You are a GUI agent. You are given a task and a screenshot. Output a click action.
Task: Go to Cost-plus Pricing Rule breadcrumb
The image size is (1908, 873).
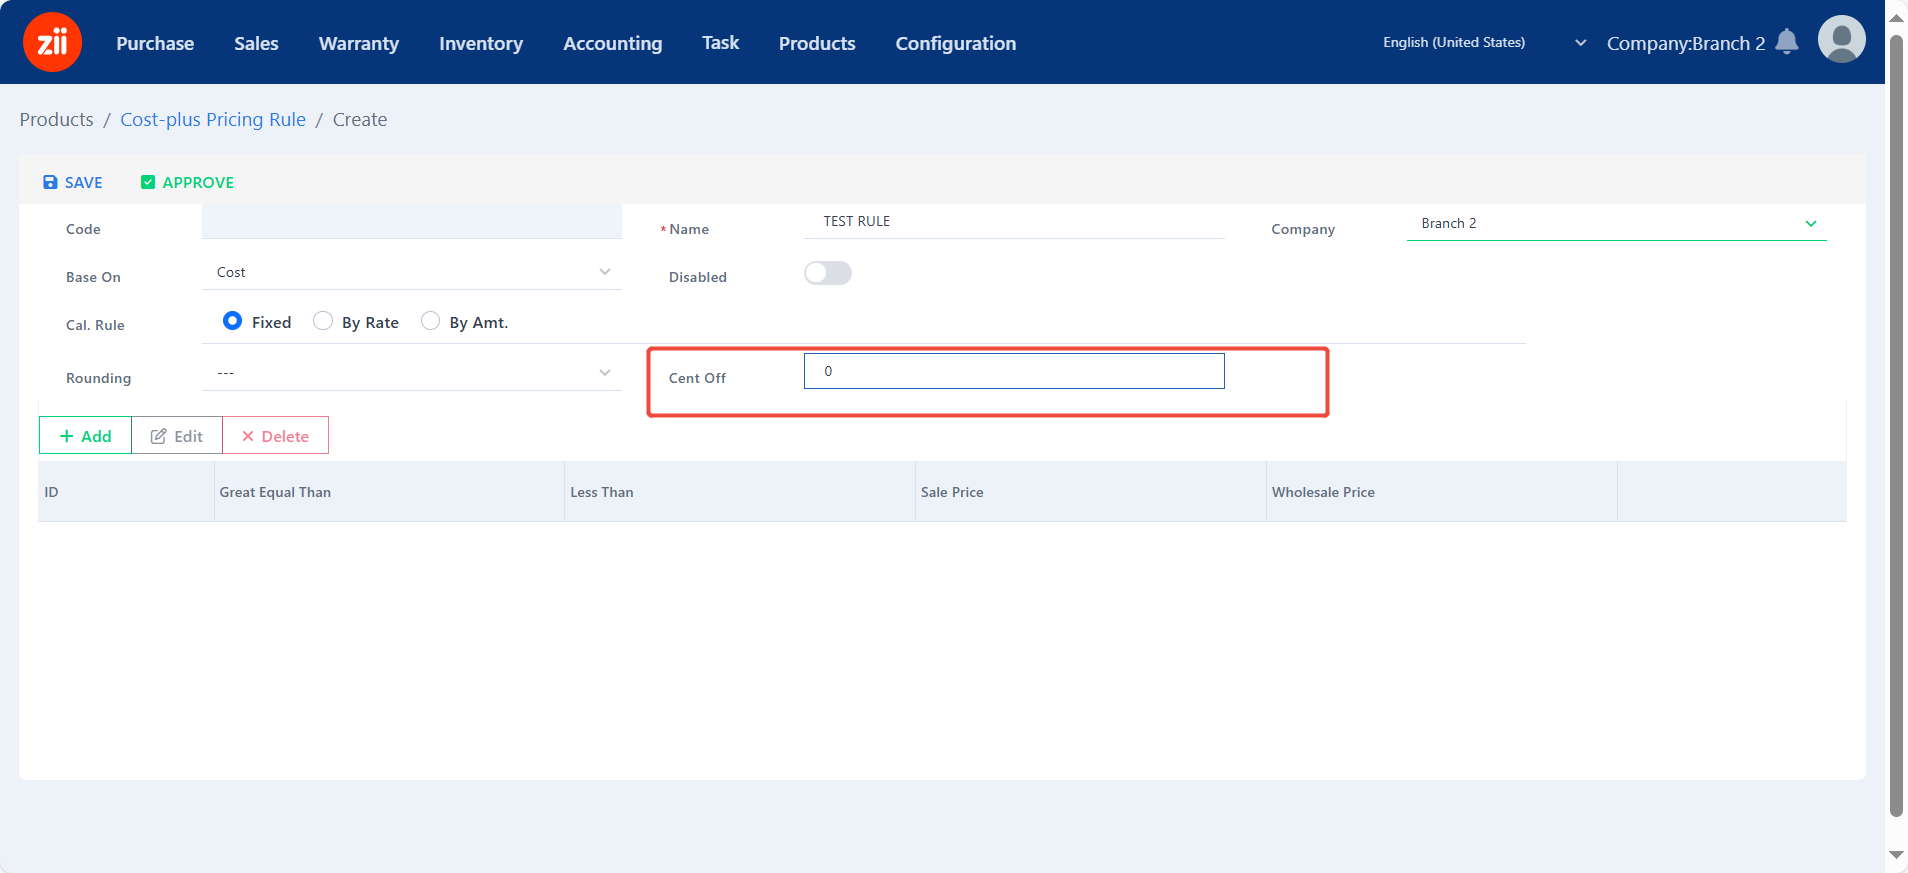pyautogui.click(x=213, y=119)
